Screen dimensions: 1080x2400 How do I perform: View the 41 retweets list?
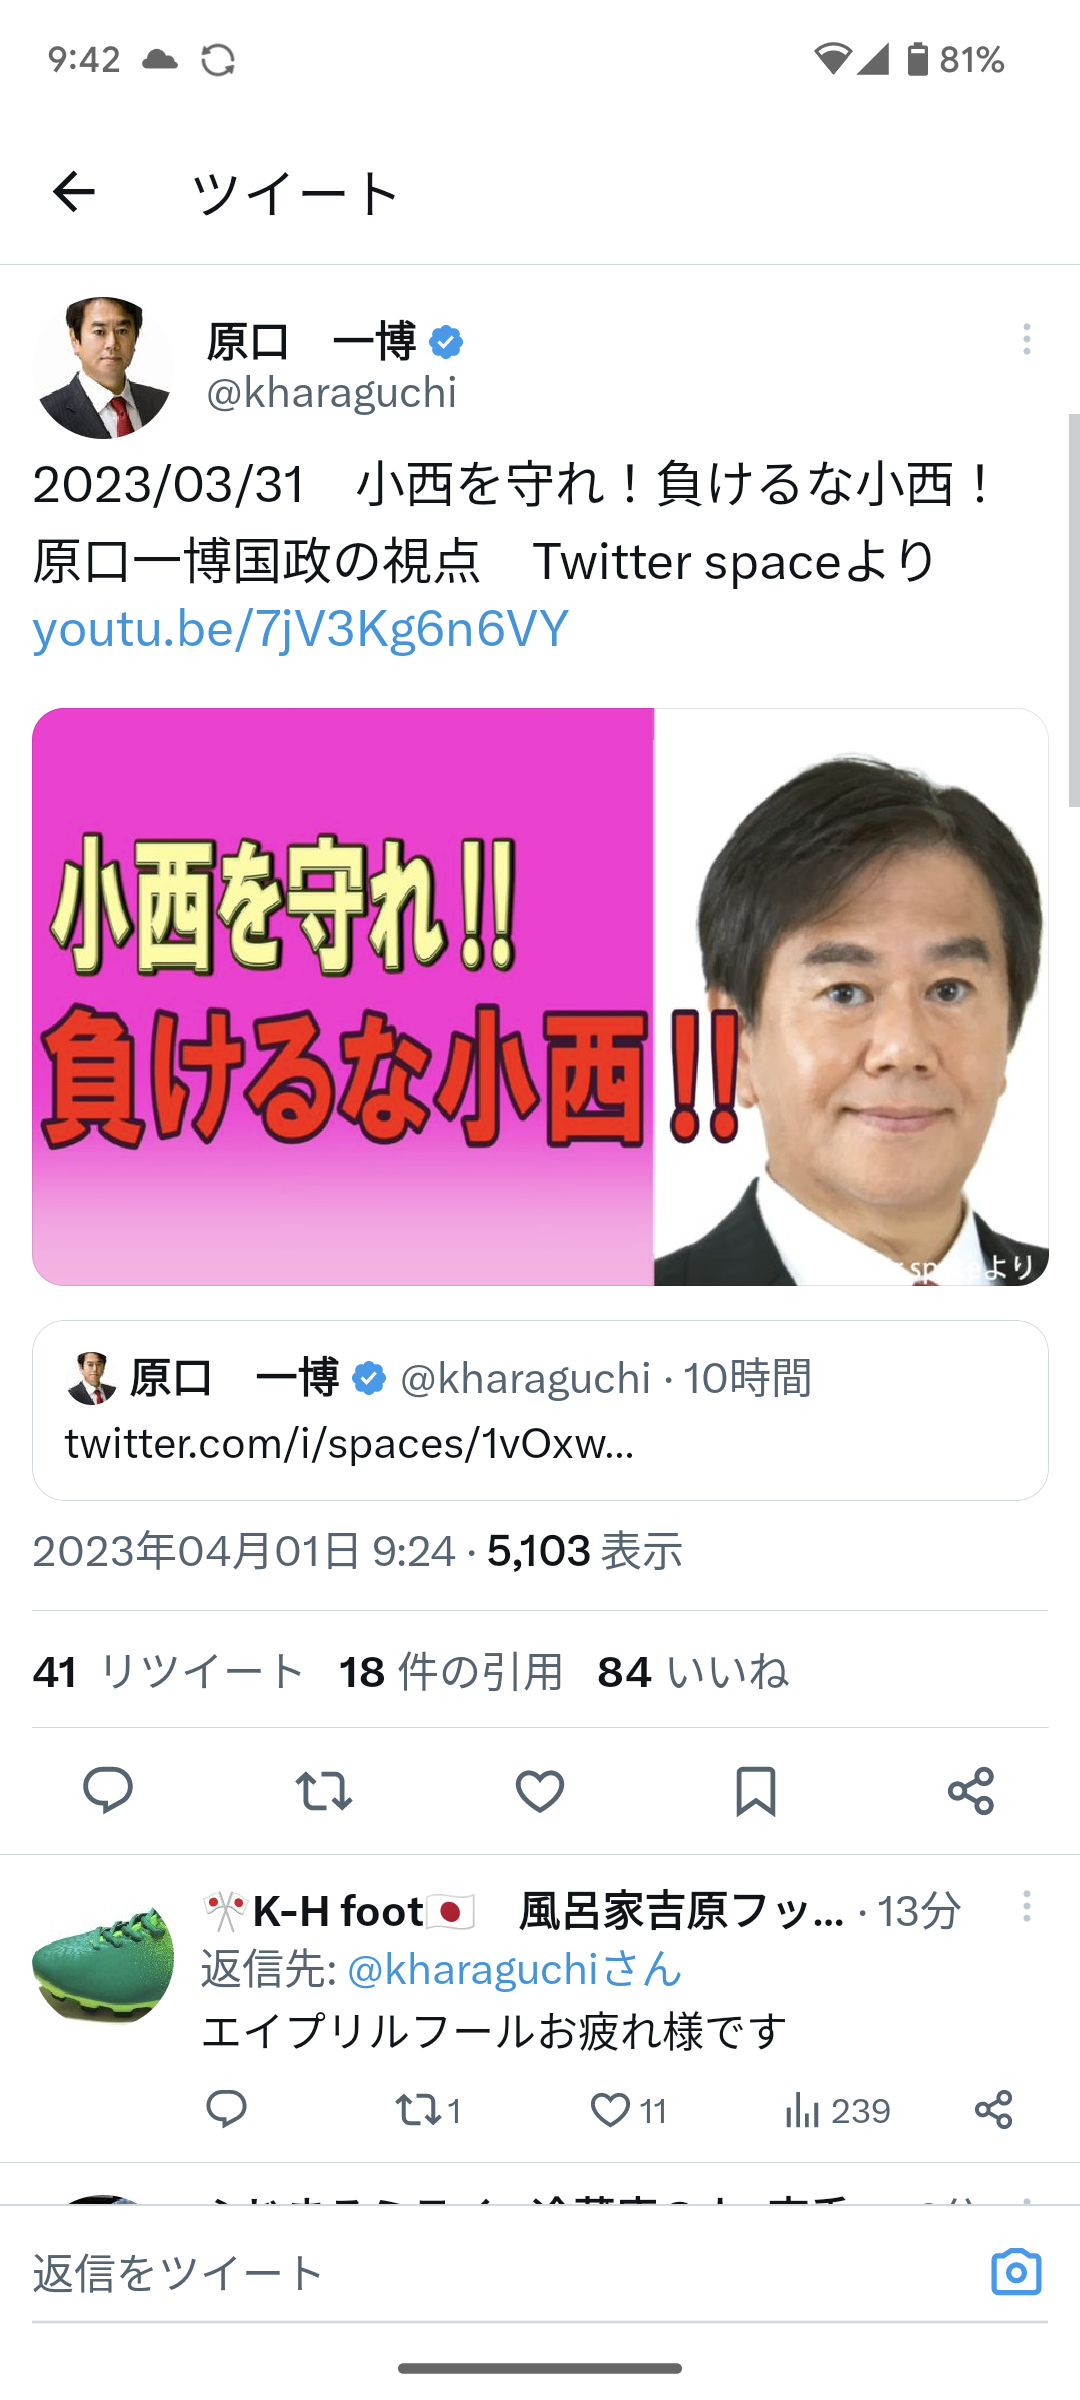pyautogui.click(x=168, y=1672)
